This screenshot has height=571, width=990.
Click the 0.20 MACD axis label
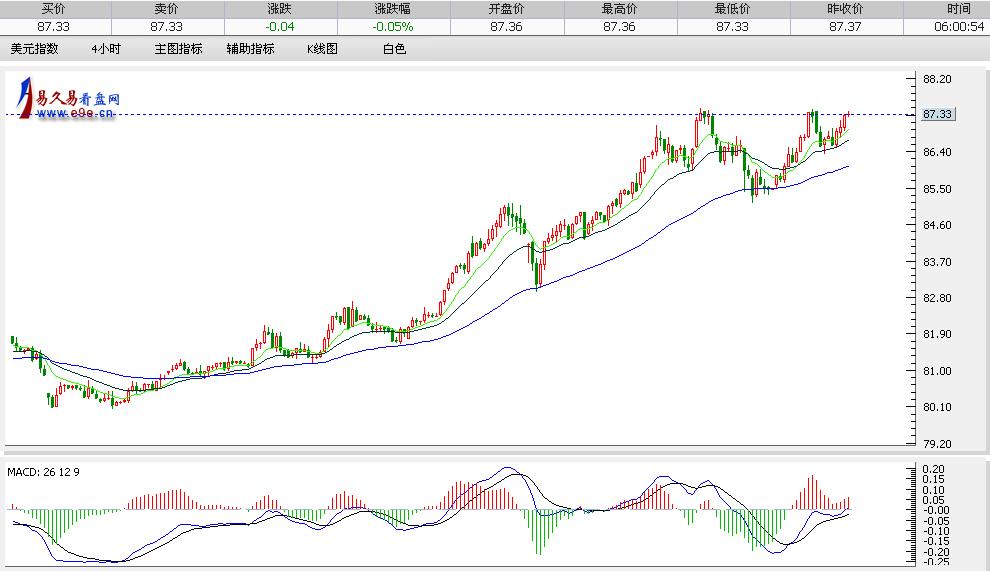pyautogui.click(x=934, y=469)
